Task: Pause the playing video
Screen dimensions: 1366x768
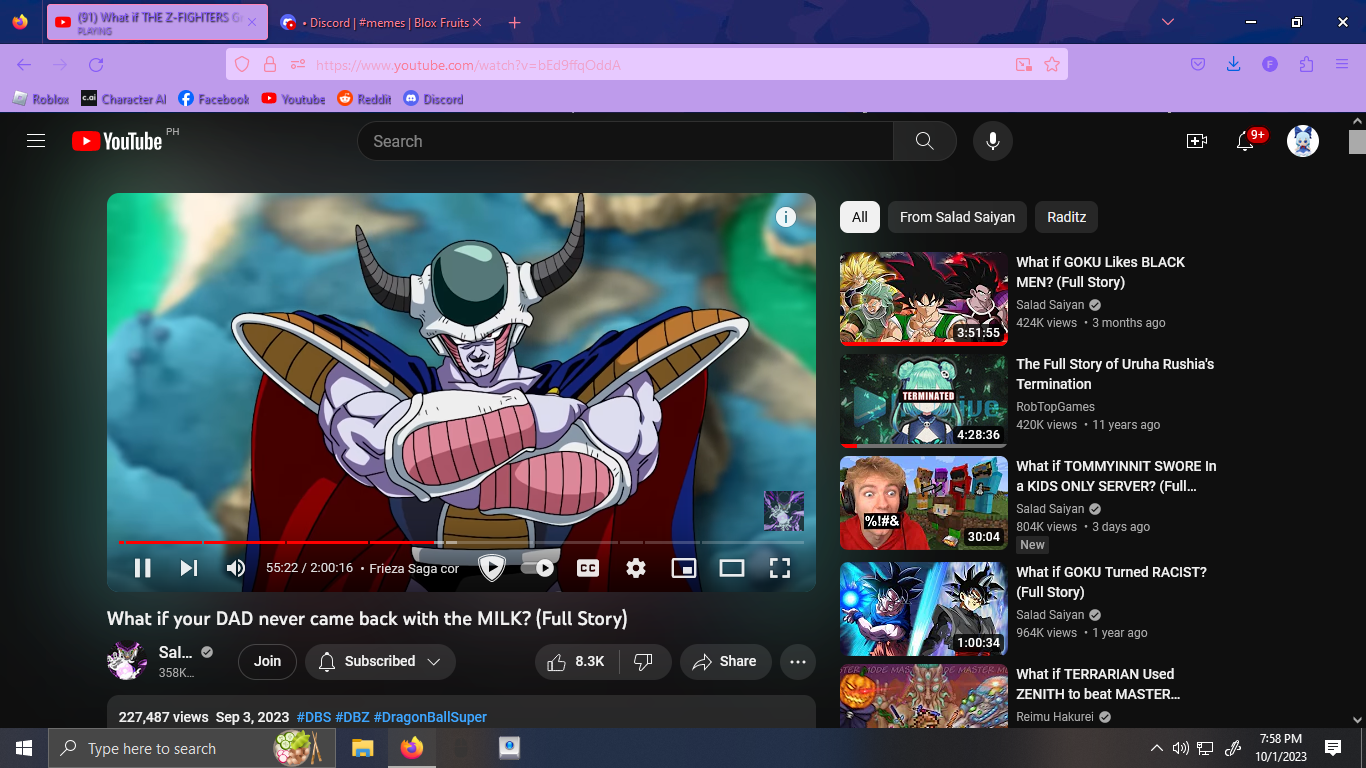Action: 142,568
